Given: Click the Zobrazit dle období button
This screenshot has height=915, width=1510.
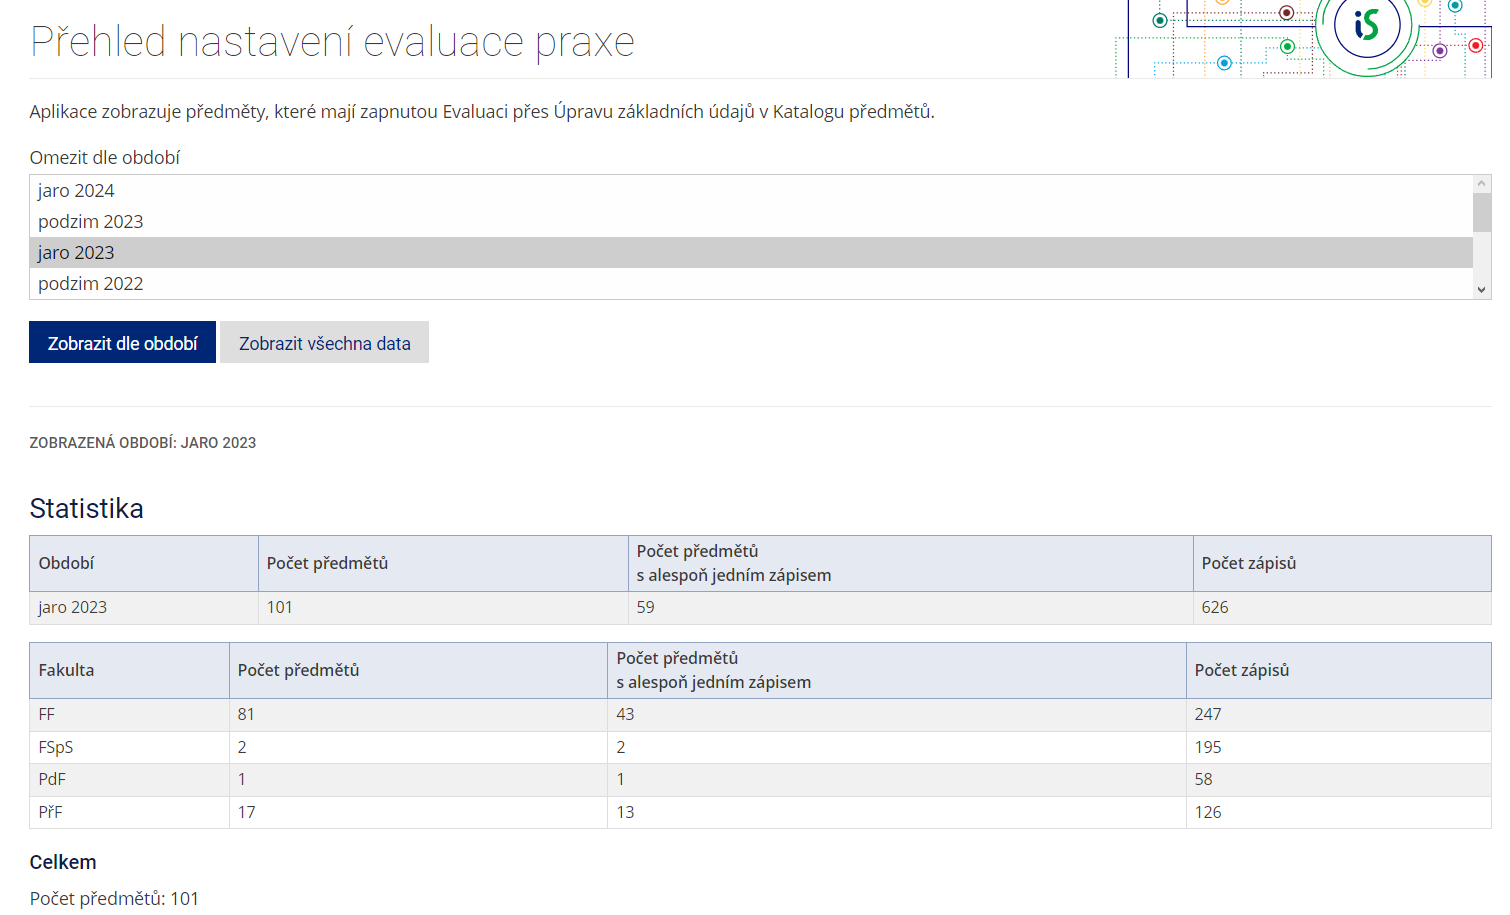Looking at the screenshot, I should click(122, 342).
